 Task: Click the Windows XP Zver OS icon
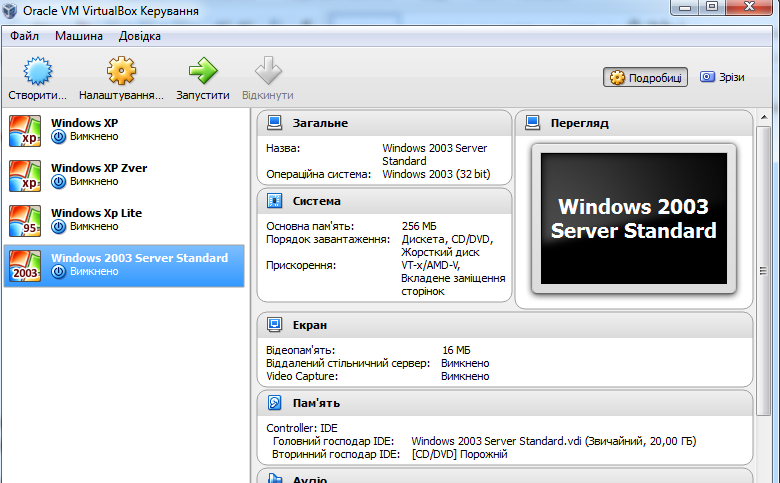[x=25, y=176]
